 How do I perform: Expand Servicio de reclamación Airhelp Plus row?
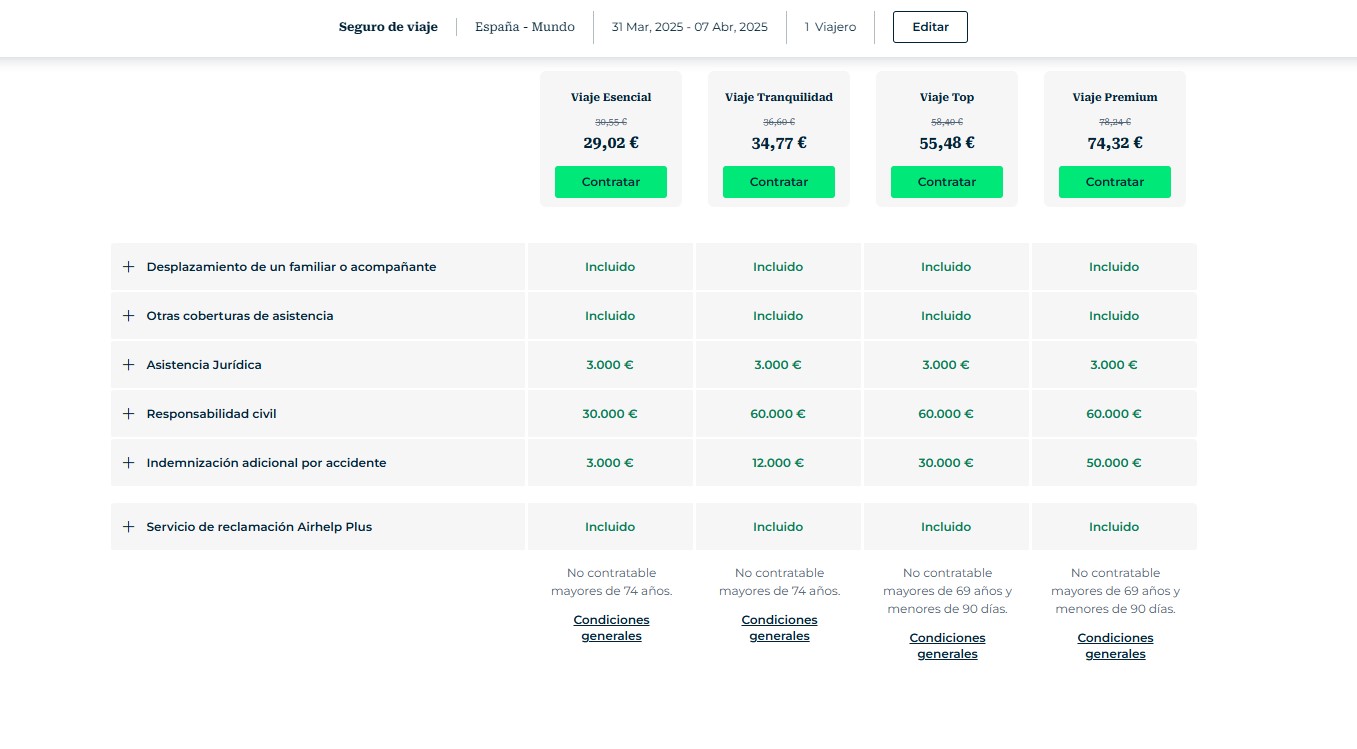(318, 527)
